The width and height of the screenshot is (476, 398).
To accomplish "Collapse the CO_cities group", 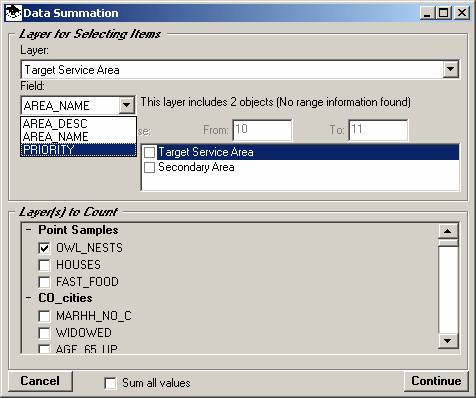I will click(29, 298).
